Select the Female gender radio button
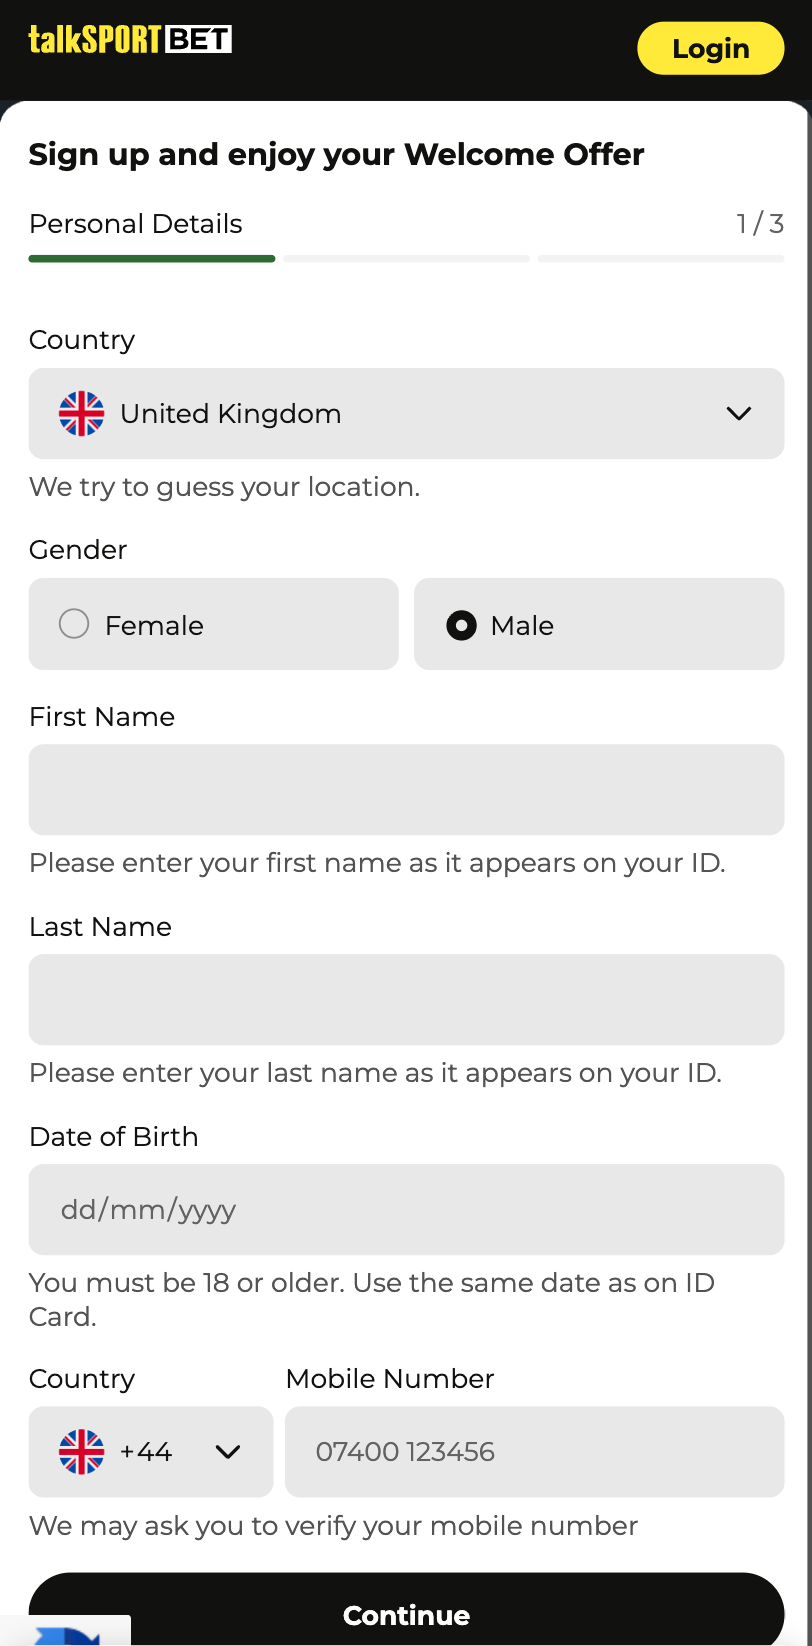This screenshot has height=1646, width=812. tap(74, 624)
